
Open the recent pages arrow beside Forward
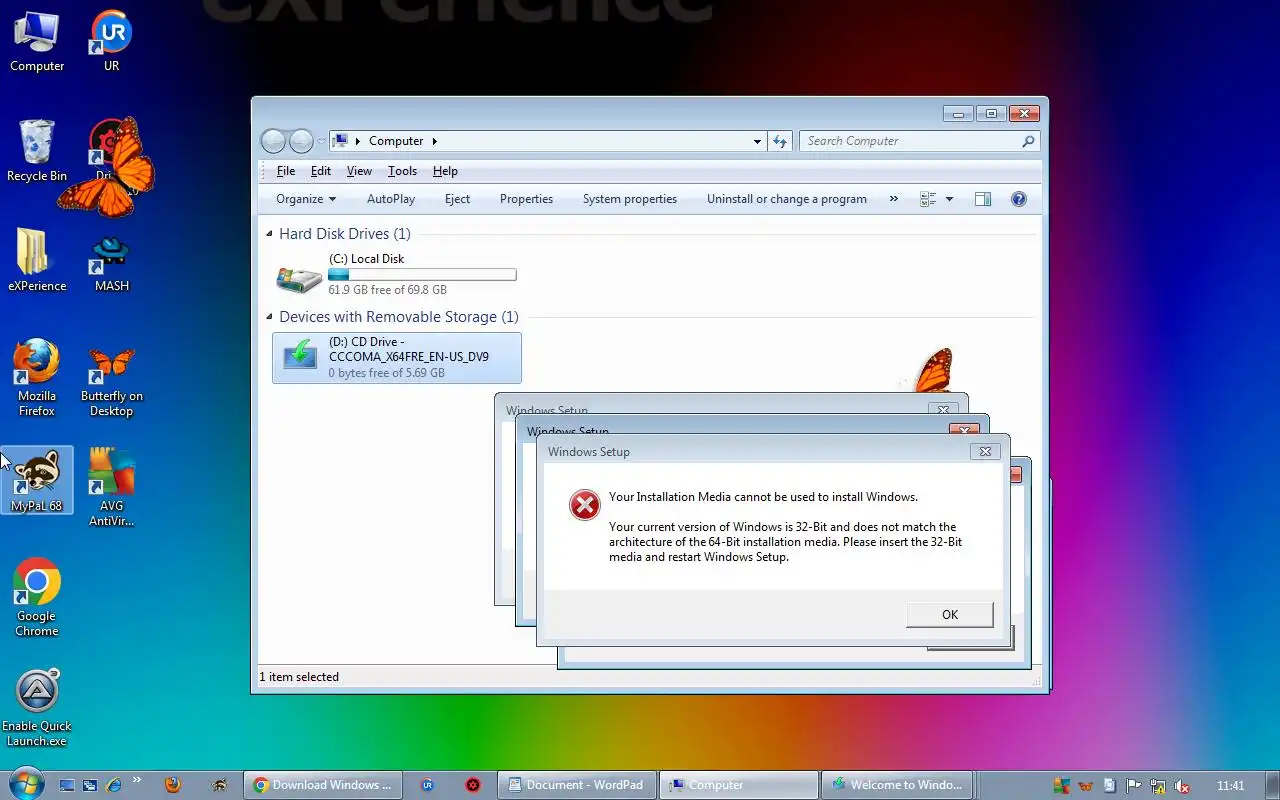322,141
